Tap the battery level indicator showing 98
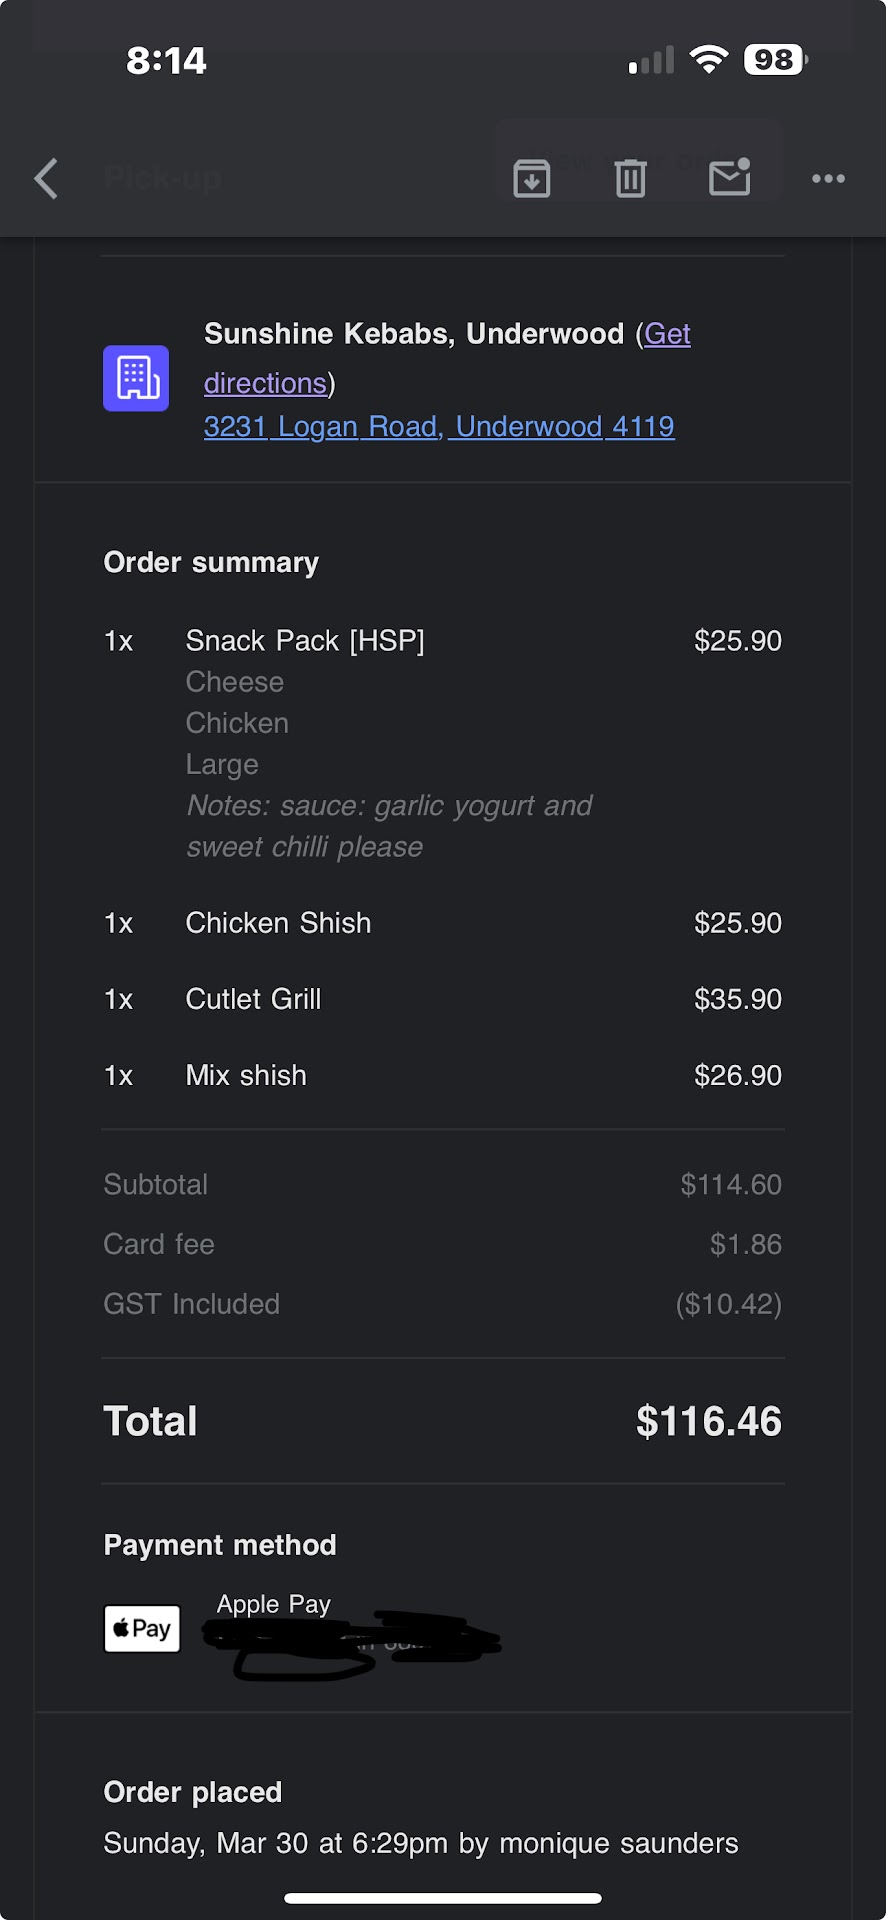The image size is (886, 1920). [775, 60]
